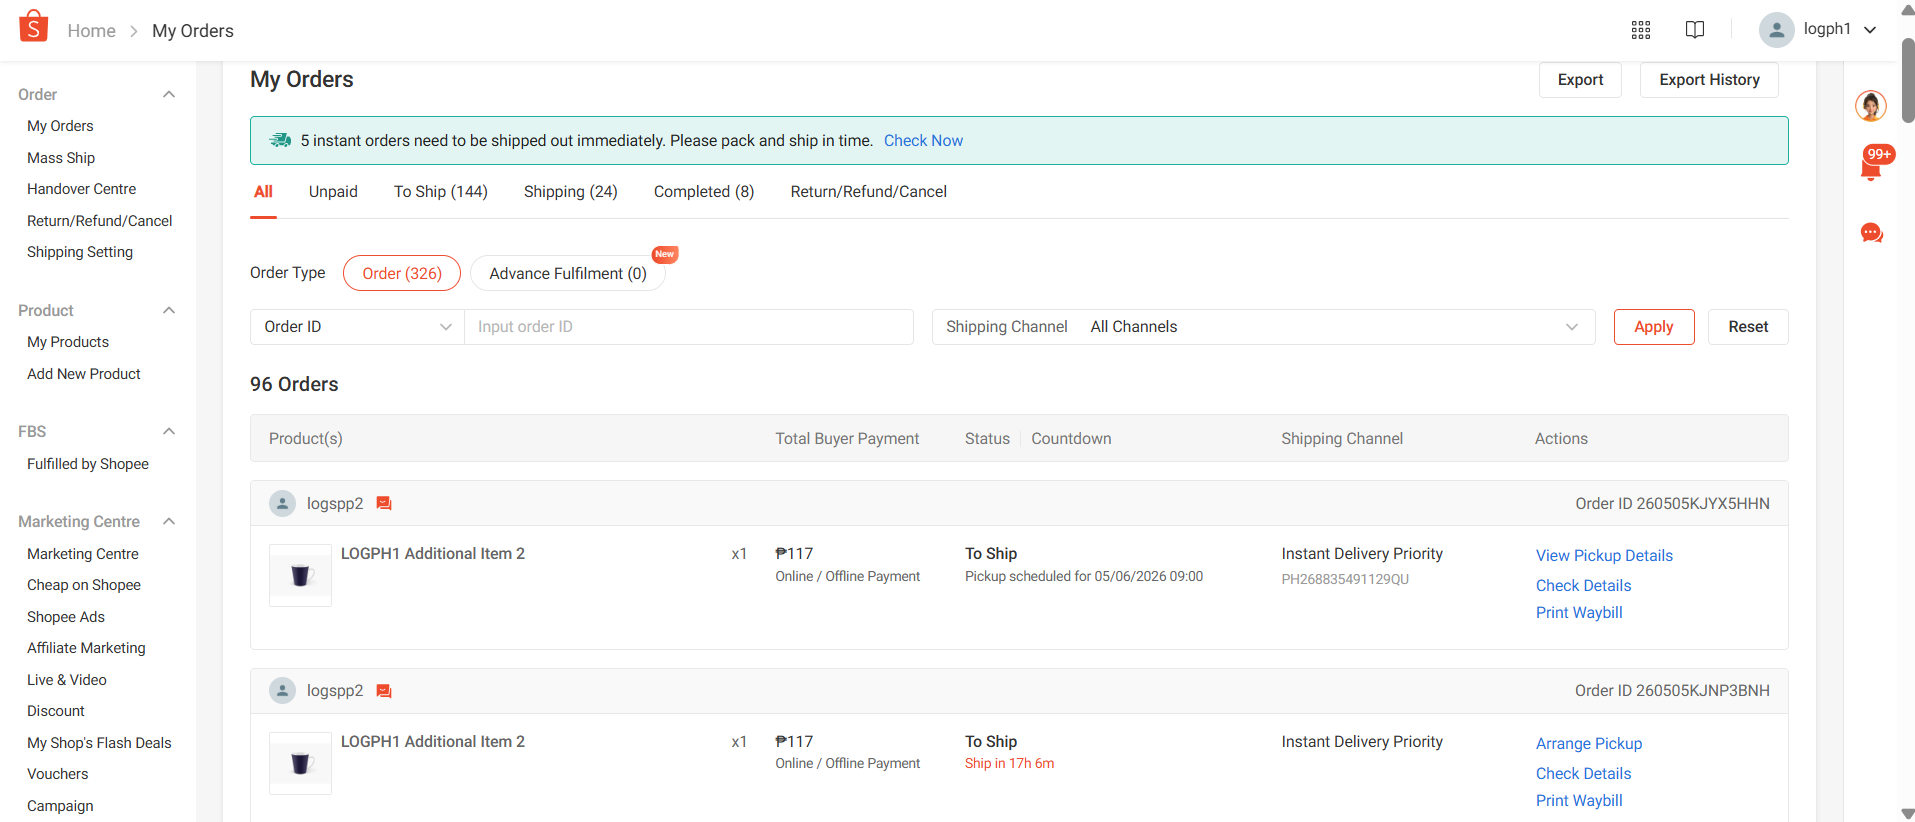
Task: Open the apps grid menu icon
Action: pos(1641,30)
